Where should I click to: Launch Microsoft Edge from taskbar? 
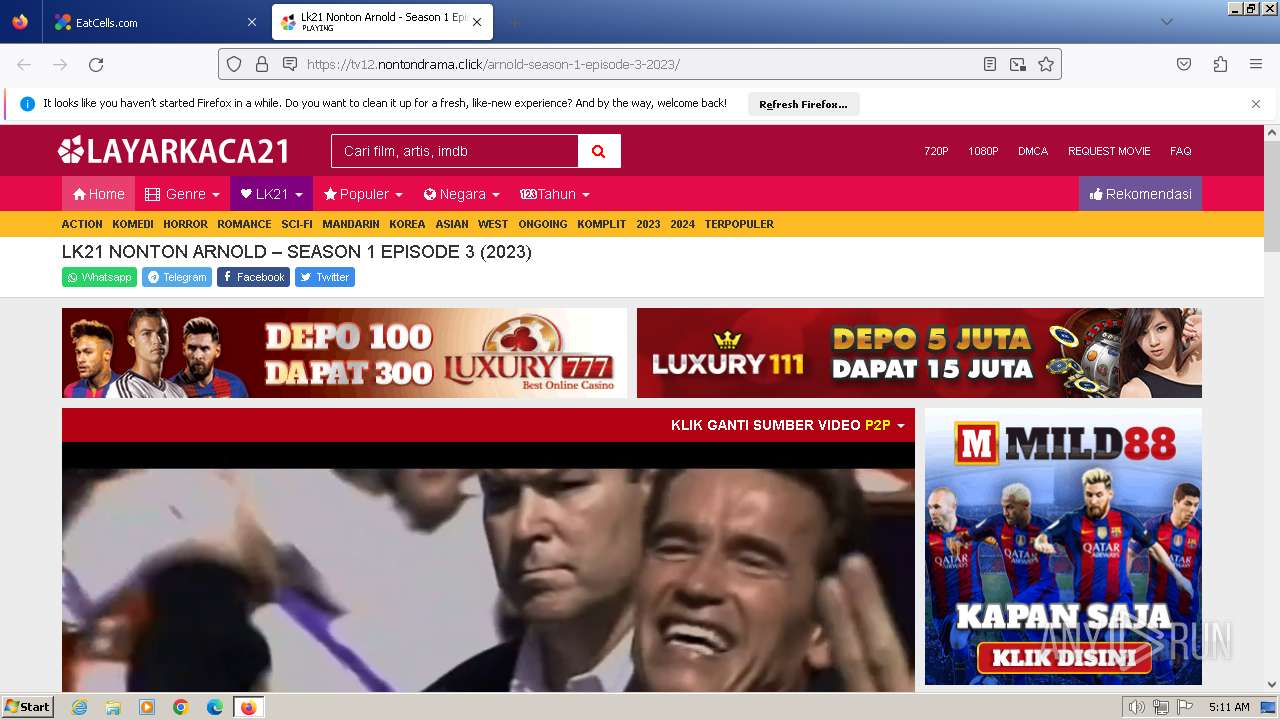[x=215, y=707]
